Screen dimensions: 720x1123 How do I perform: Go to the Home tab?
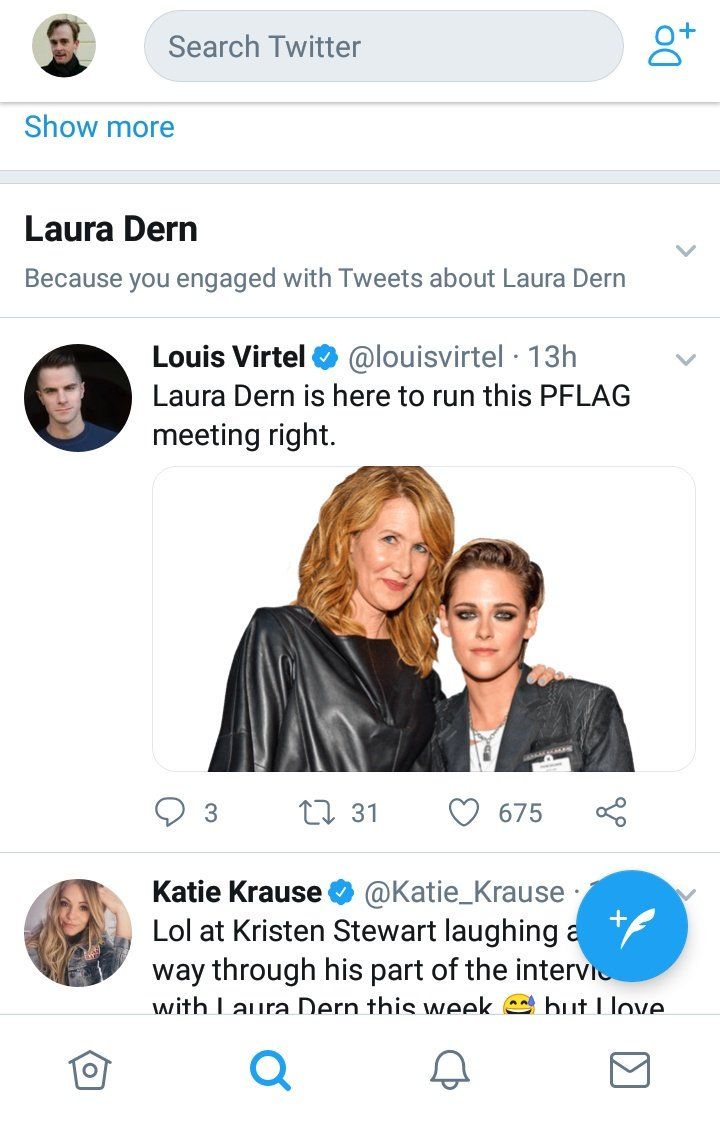click(x=90, y=1070)
